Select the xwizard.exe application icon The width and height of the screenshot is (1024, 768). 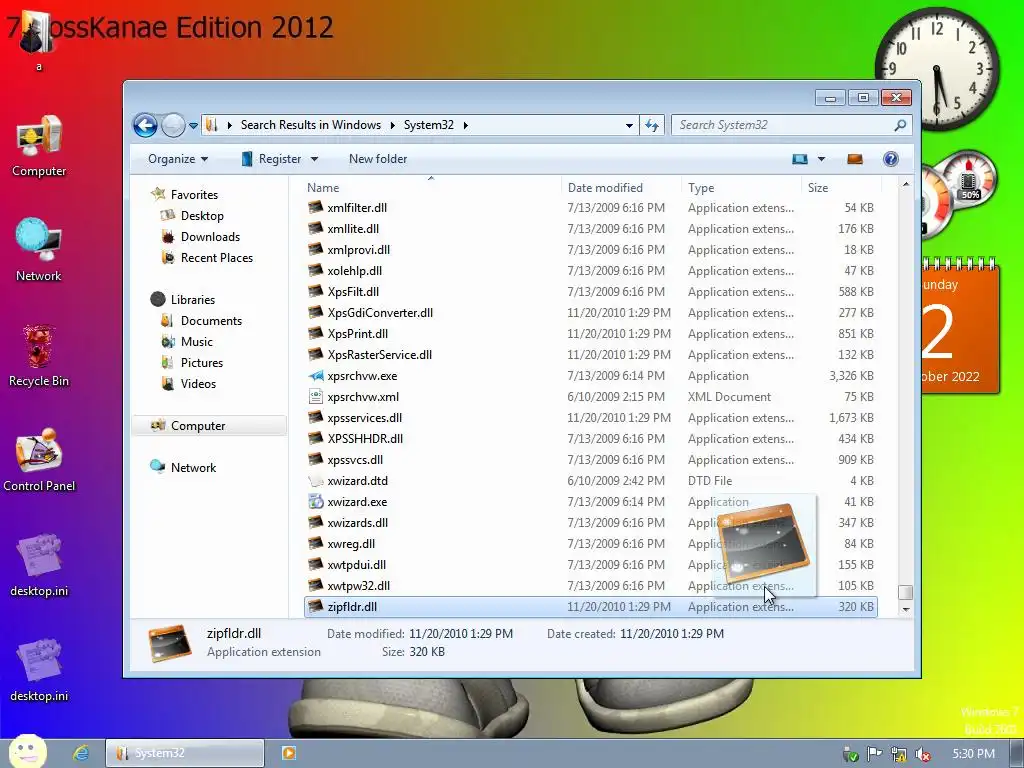tap(316, 502)
